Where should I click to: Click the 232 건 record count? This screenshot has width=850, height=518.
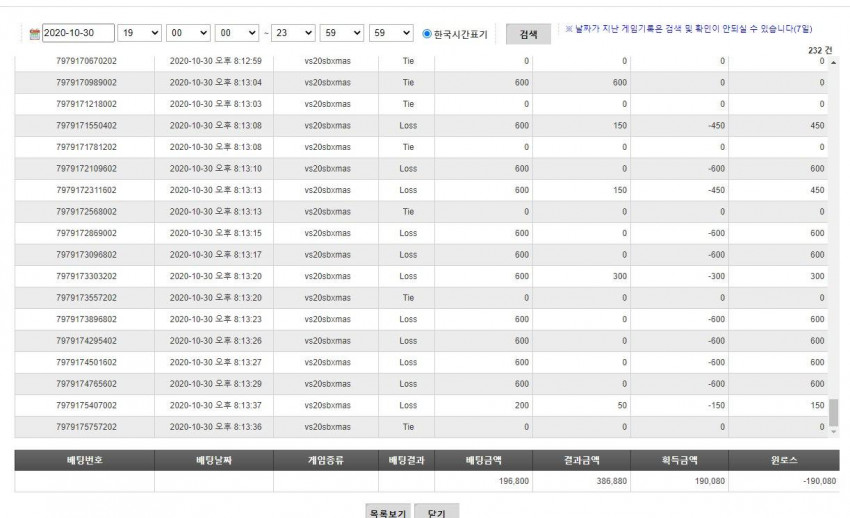pyautogui.click(x=820, y=50)
